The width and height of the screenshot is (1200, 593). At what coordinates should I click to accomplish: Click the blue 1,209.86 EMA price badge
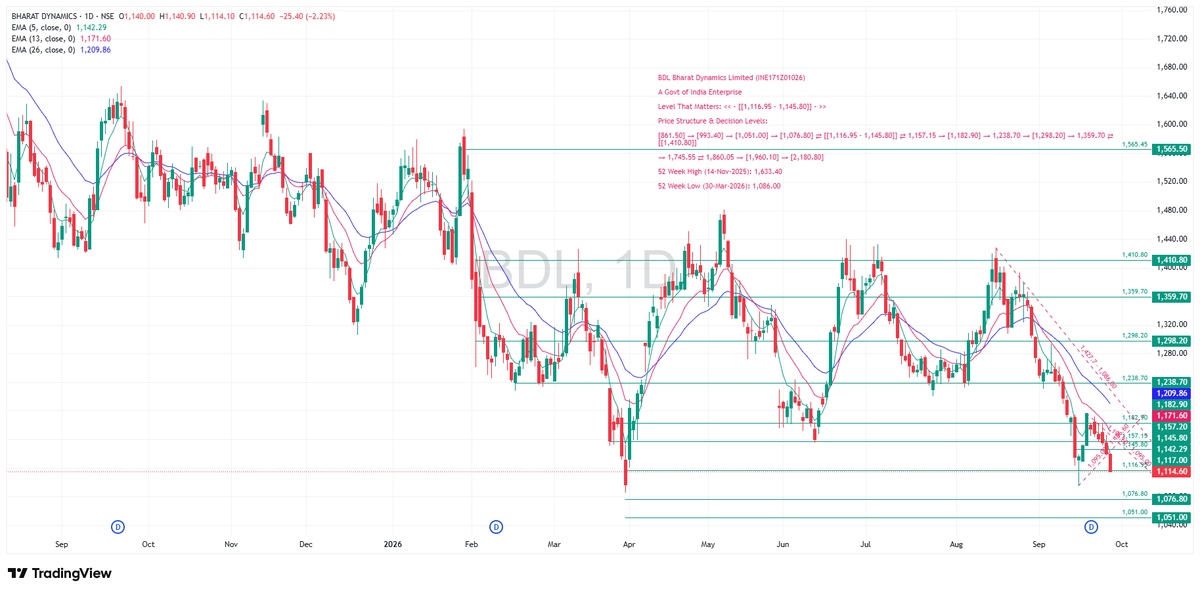pyautogui.click(x=1170, y=394)
